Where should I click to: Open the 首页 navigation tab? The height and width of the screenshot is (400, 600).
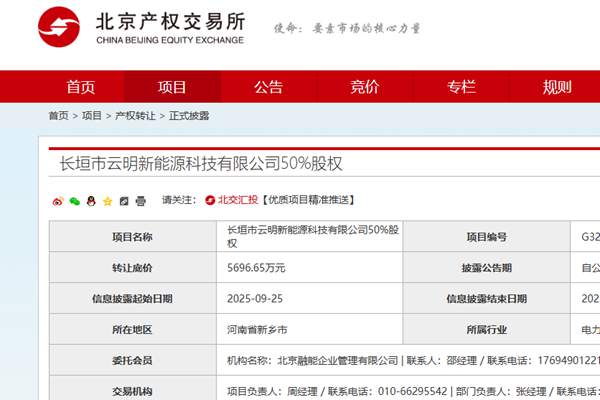click(x=81, y=87)
